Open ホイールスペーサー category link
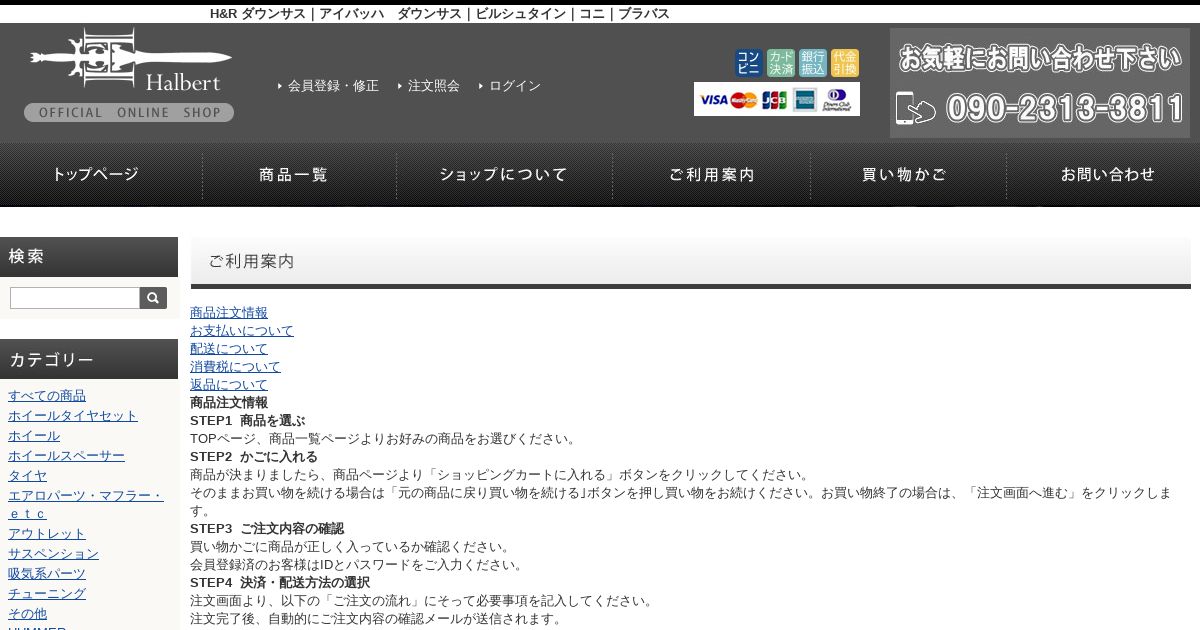1200x630 pixels. point(66,456)
